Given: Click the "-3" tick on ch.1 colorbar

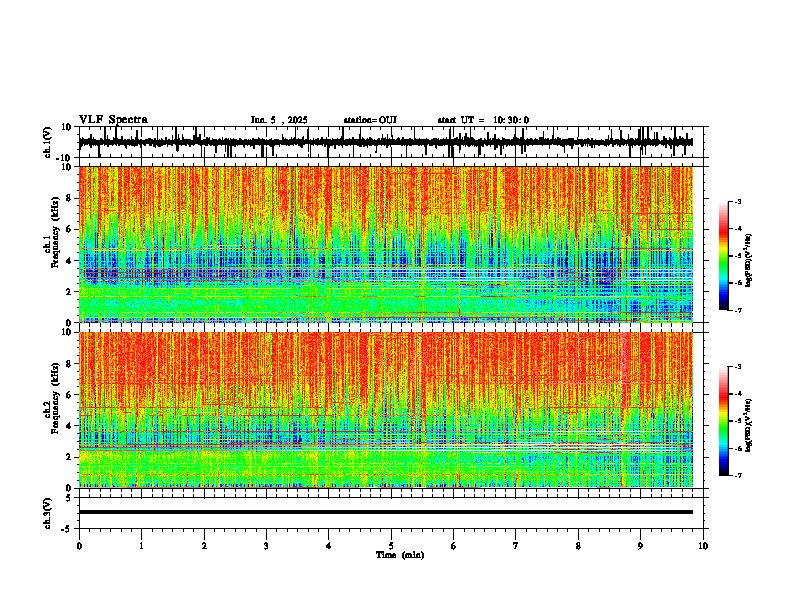Looking at the screenshot, I should click(x=737, y=202).
